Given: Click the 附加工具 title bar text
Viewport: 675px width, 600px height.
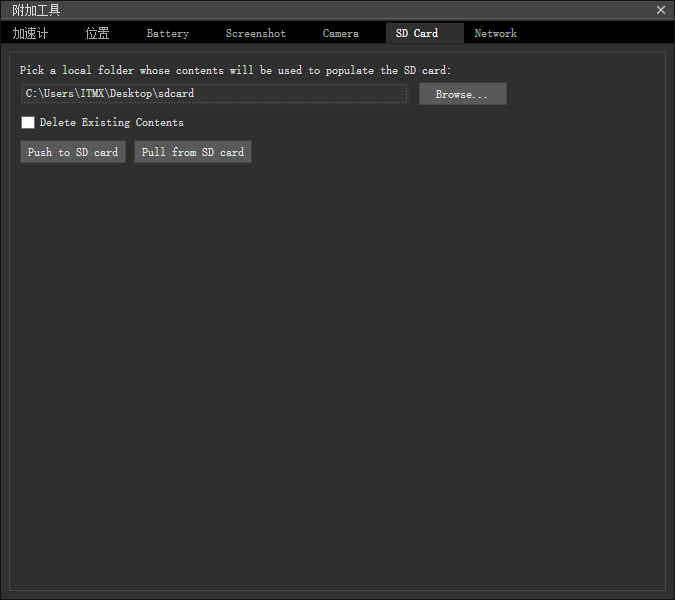Looking at the screenshot, I should point(36,10).
